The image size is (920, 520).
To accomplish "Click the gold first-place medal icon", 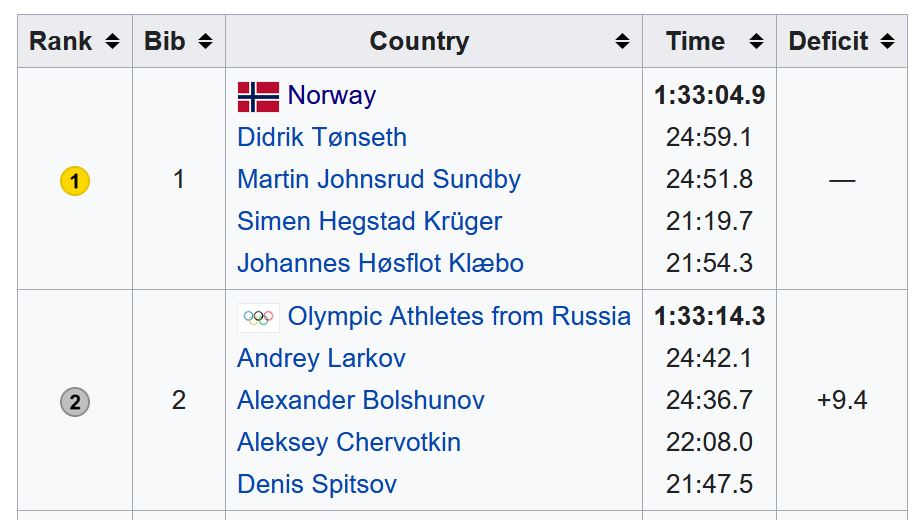I will [75, 181].
